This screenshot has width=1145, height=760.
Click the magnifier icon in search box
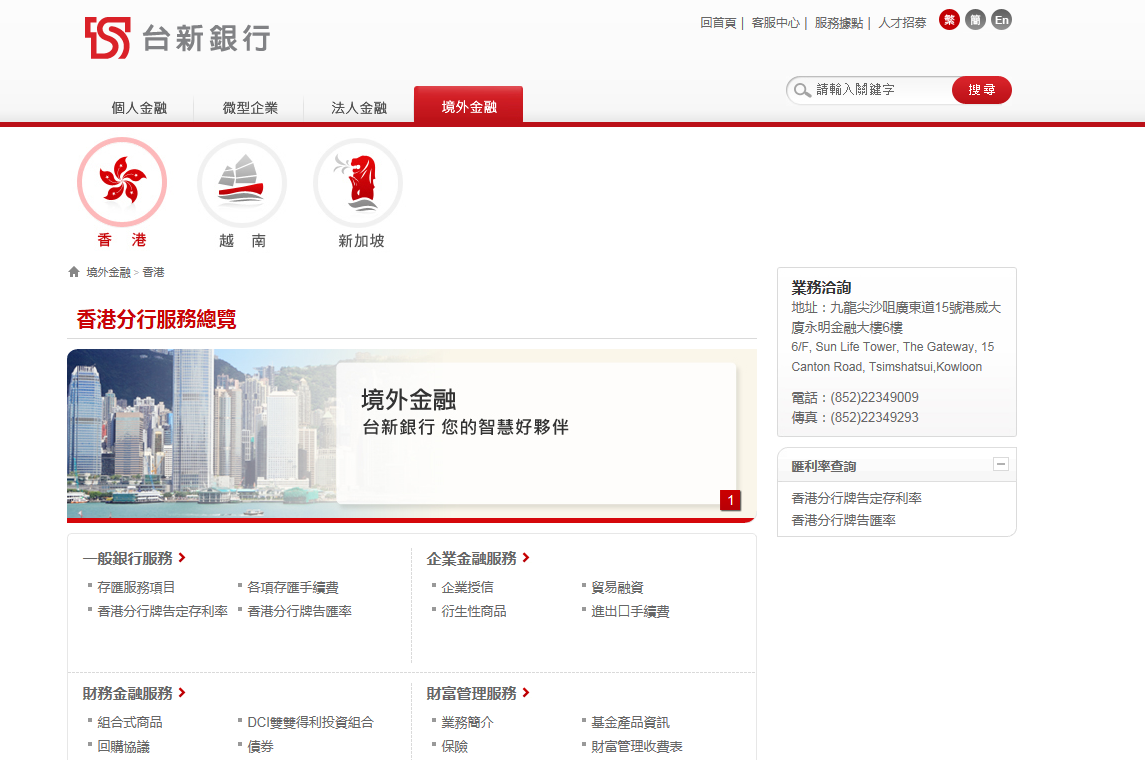click(x=802, y=90)
